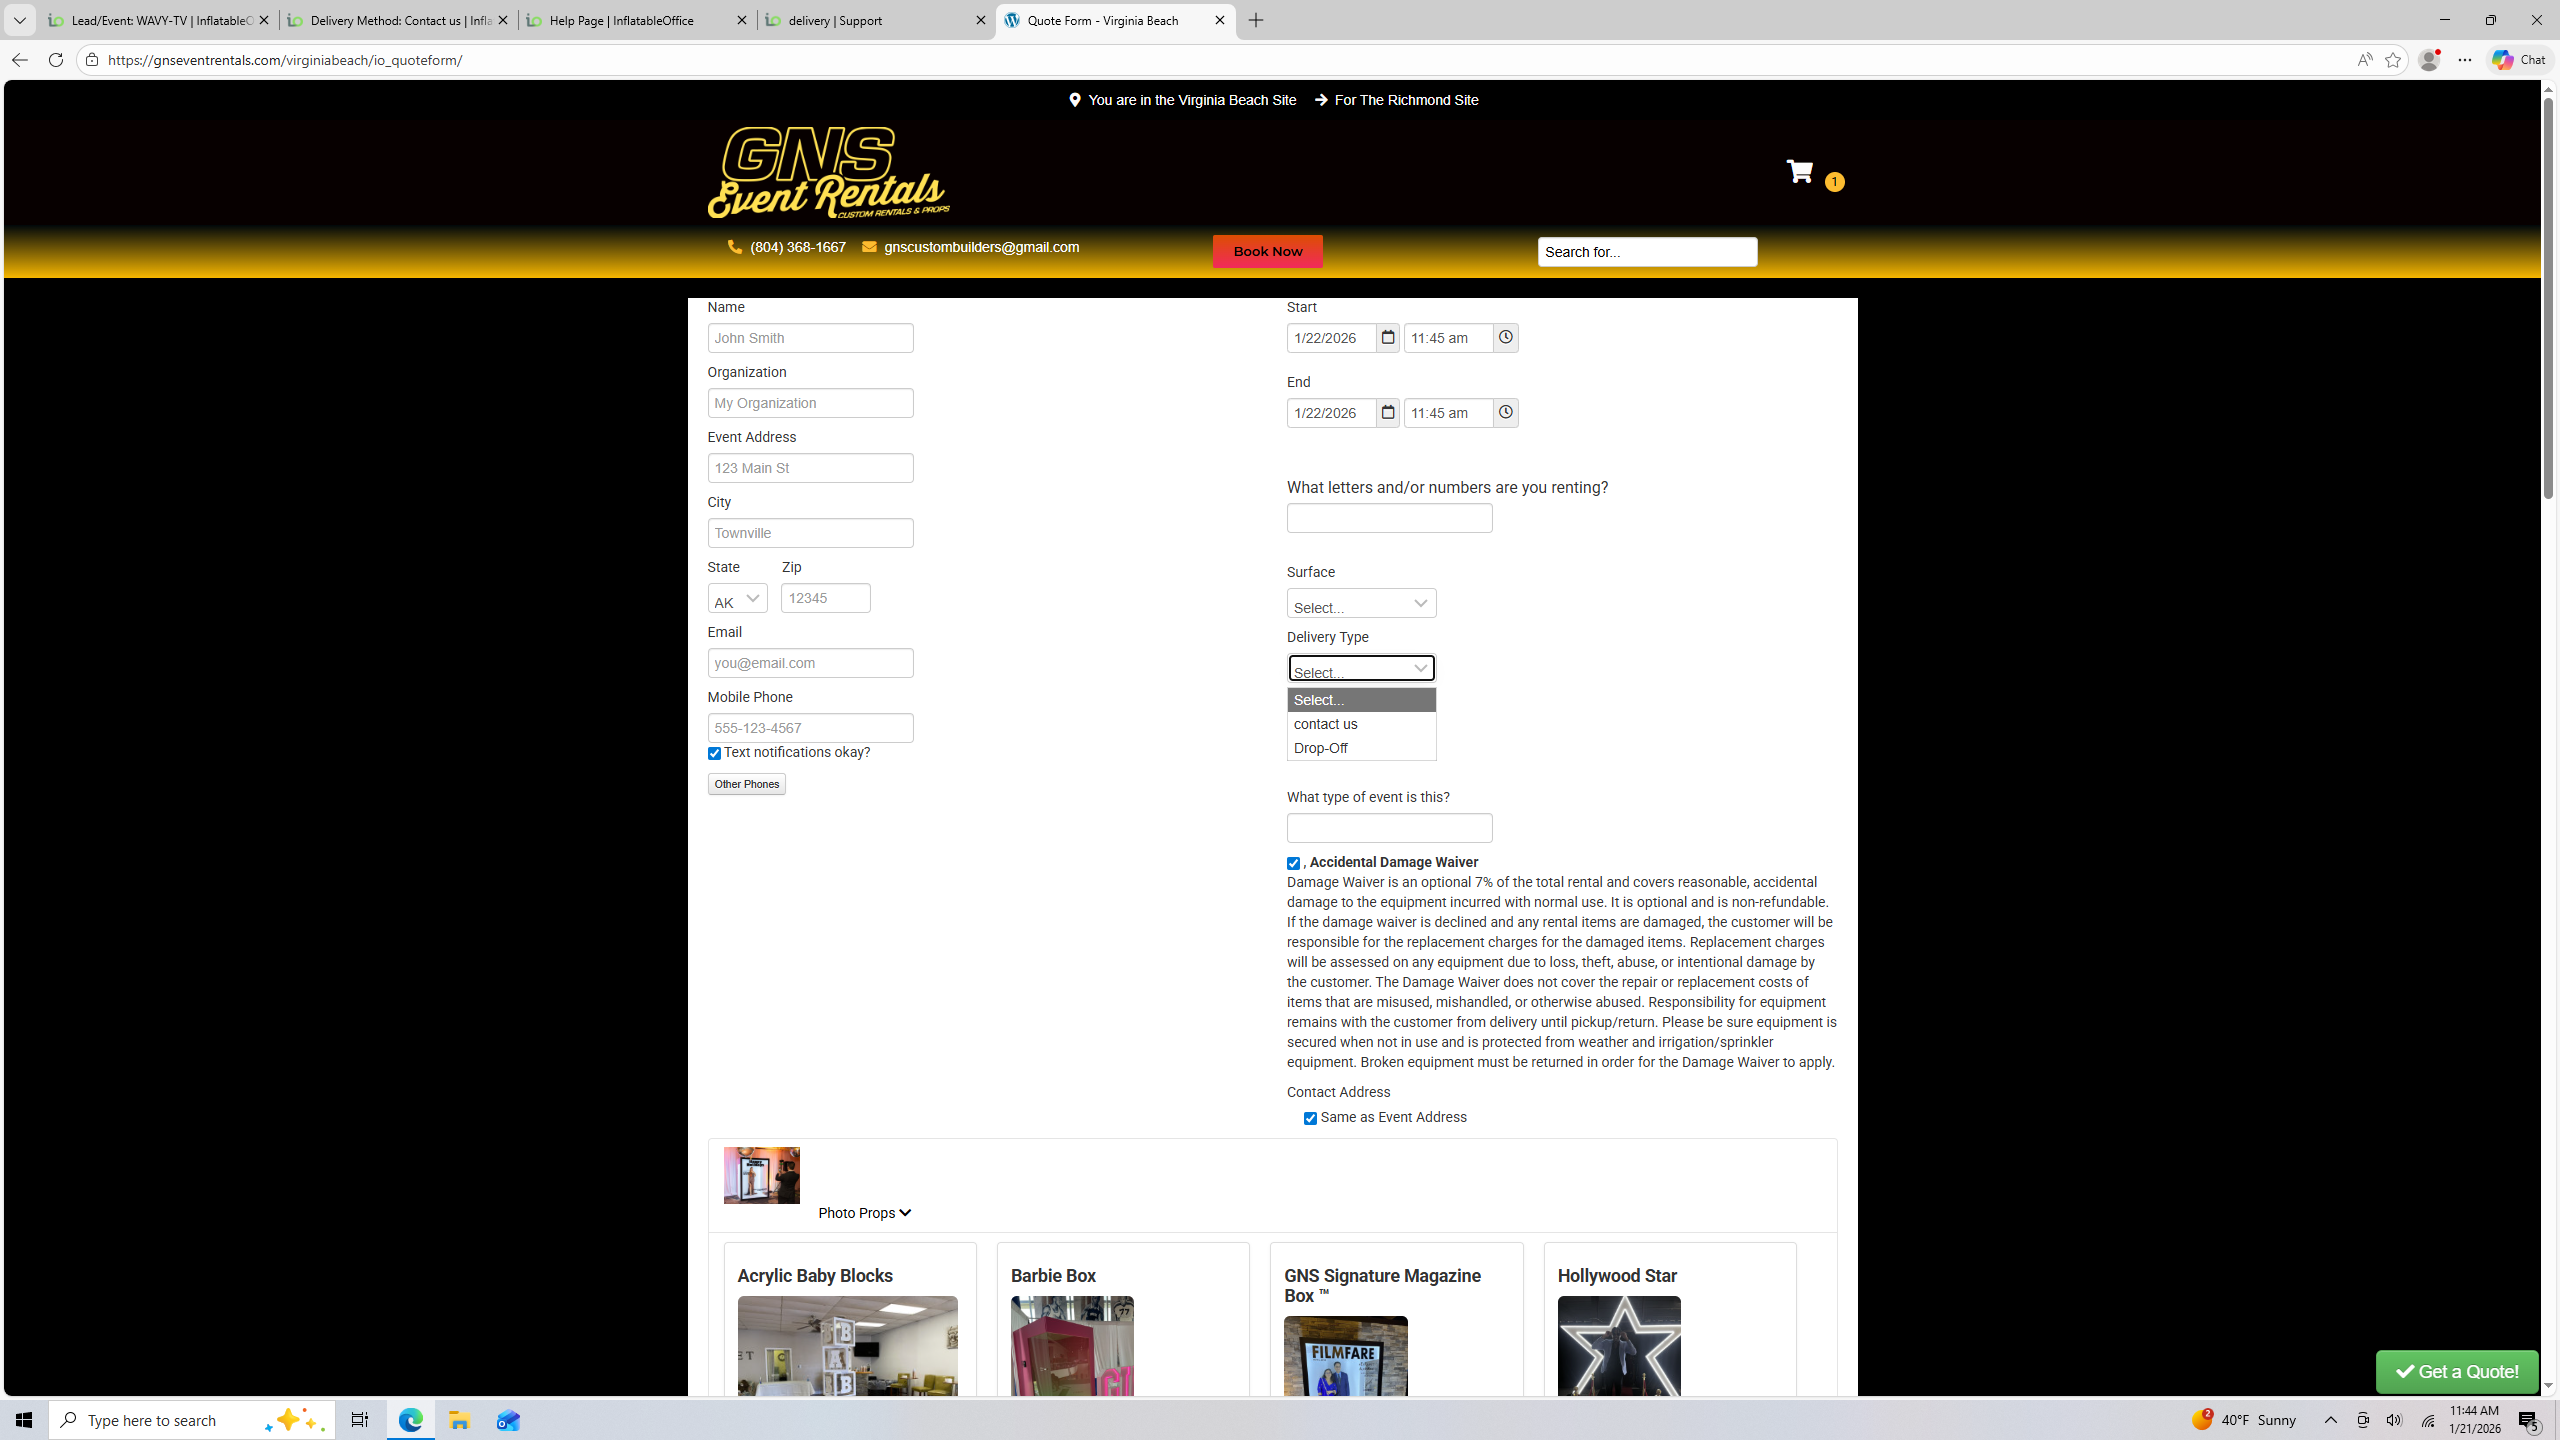Click the phone number icon link
The width and height of the screenshot is (2560, 1440).
tap(735, 247)
